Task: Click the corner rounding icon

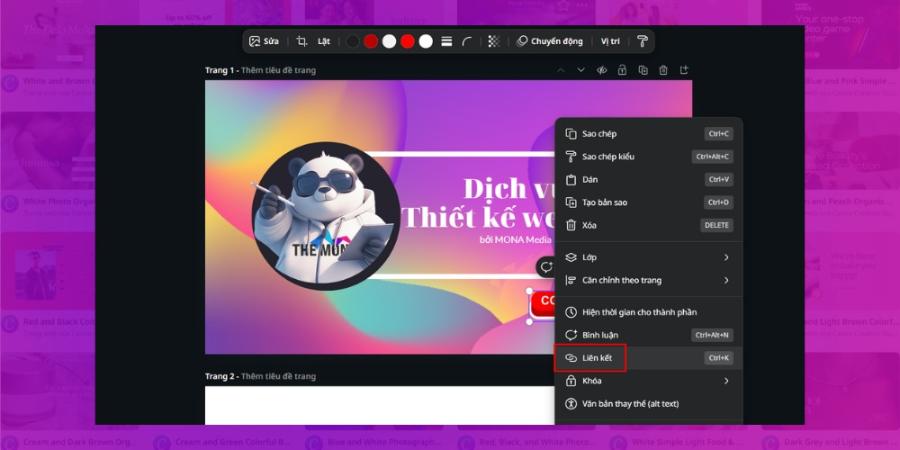Action: [467, 41]
